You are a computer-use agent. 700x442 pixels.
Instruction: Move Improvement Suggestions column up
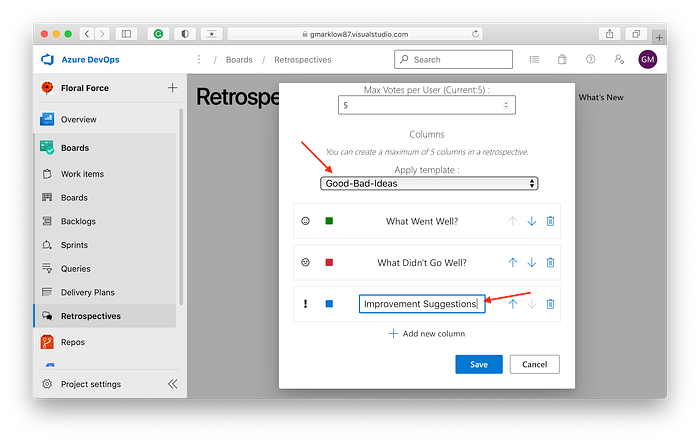512,304
